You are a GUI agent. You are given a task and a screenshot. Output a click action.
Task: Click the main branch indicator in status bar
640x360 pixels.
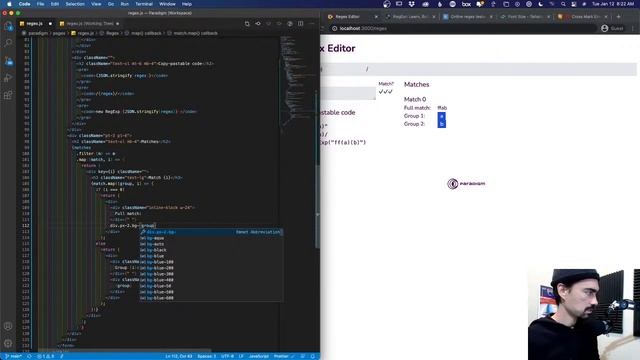(13, 356)
